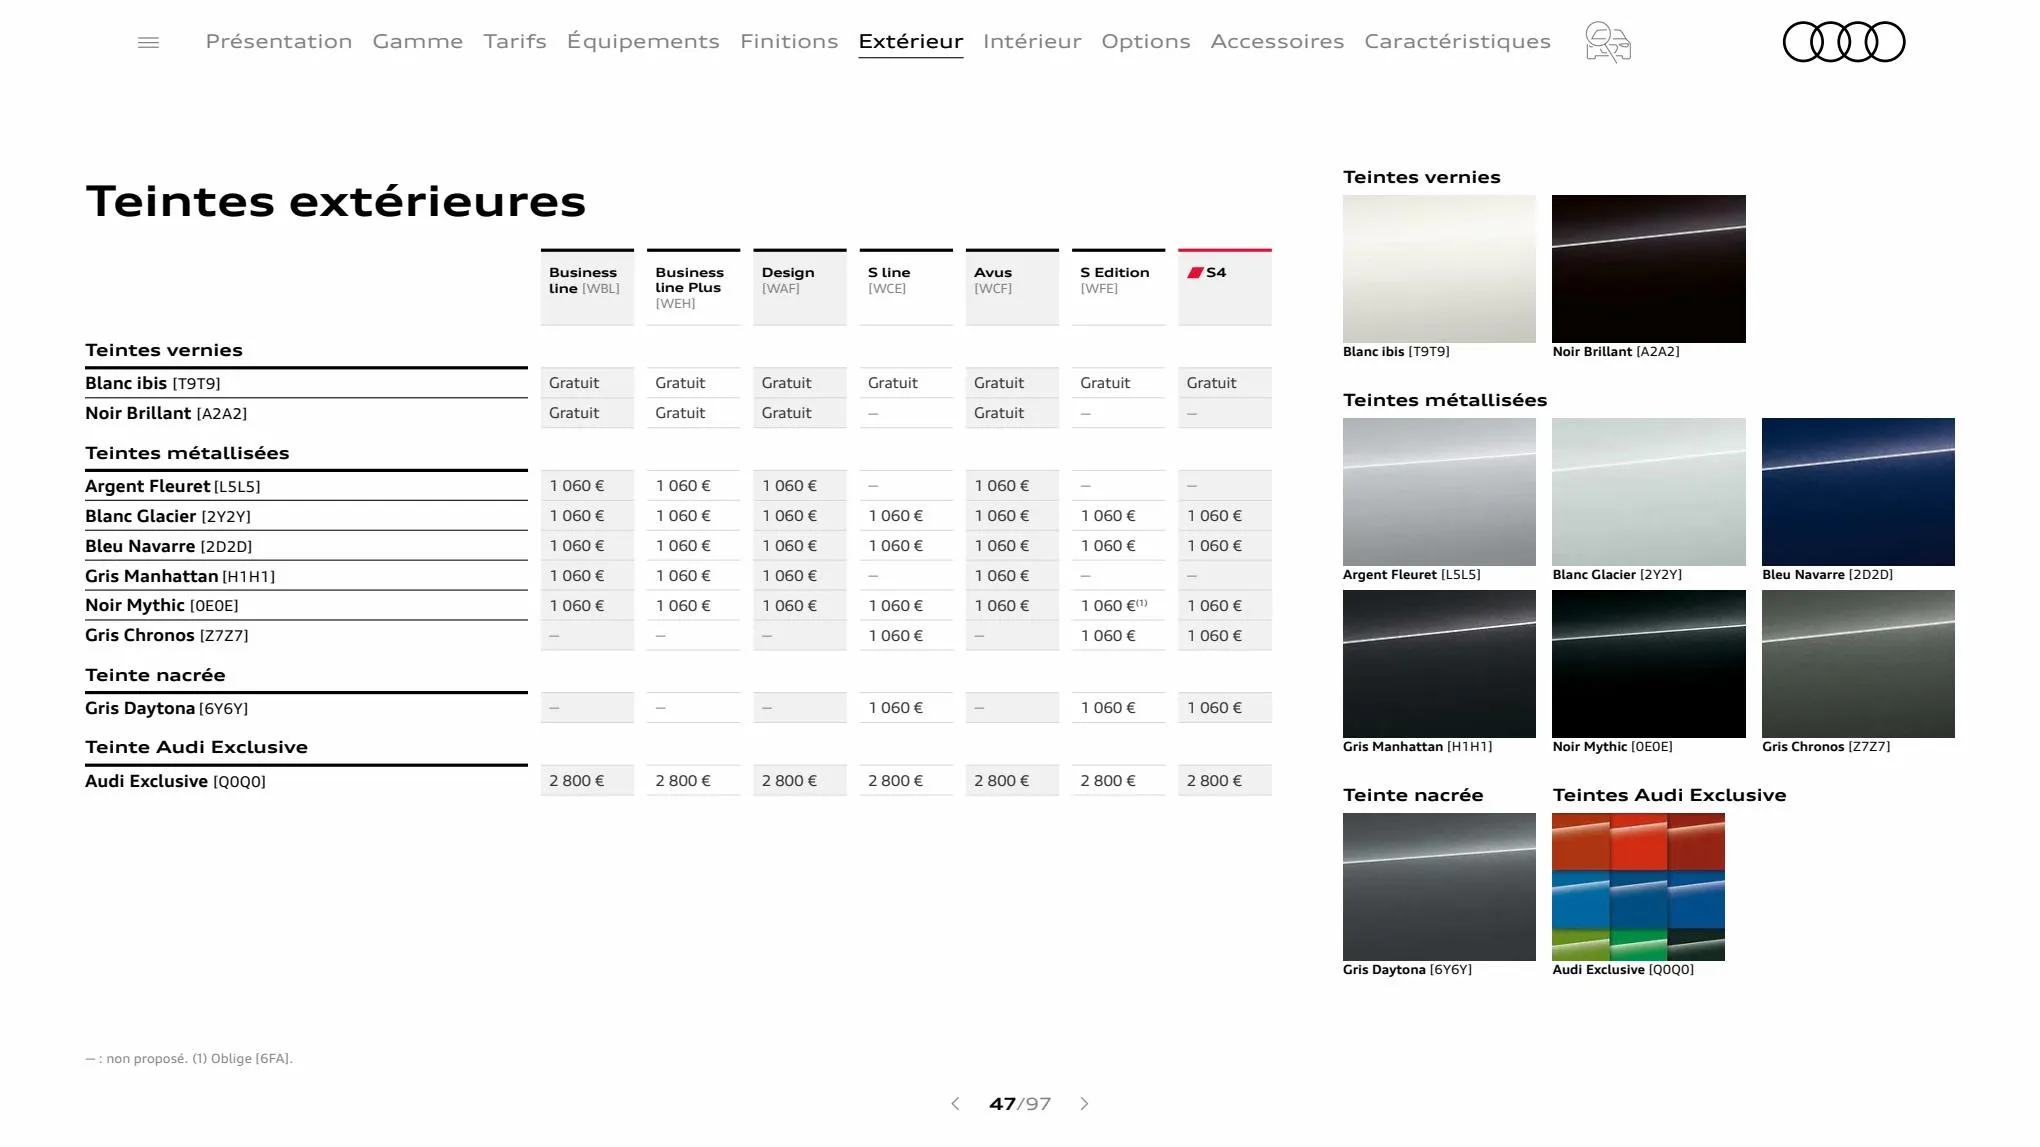Pick the Bleu Navarre swatch
Image resolution: width=2040 pixels, height=1147 pixels.
pos(1858,492)
